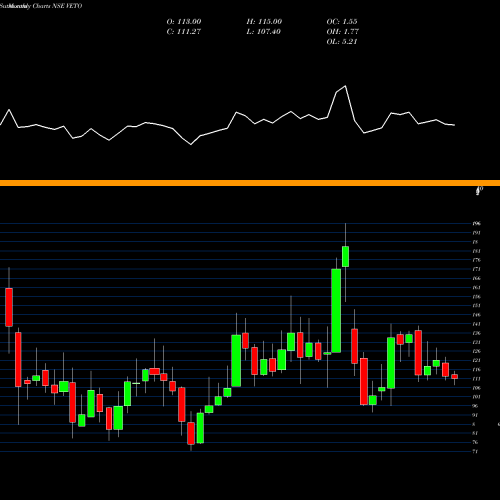Click the 71 price axis label
This screenshot has width=500, height=500.
tap(476, 451)
